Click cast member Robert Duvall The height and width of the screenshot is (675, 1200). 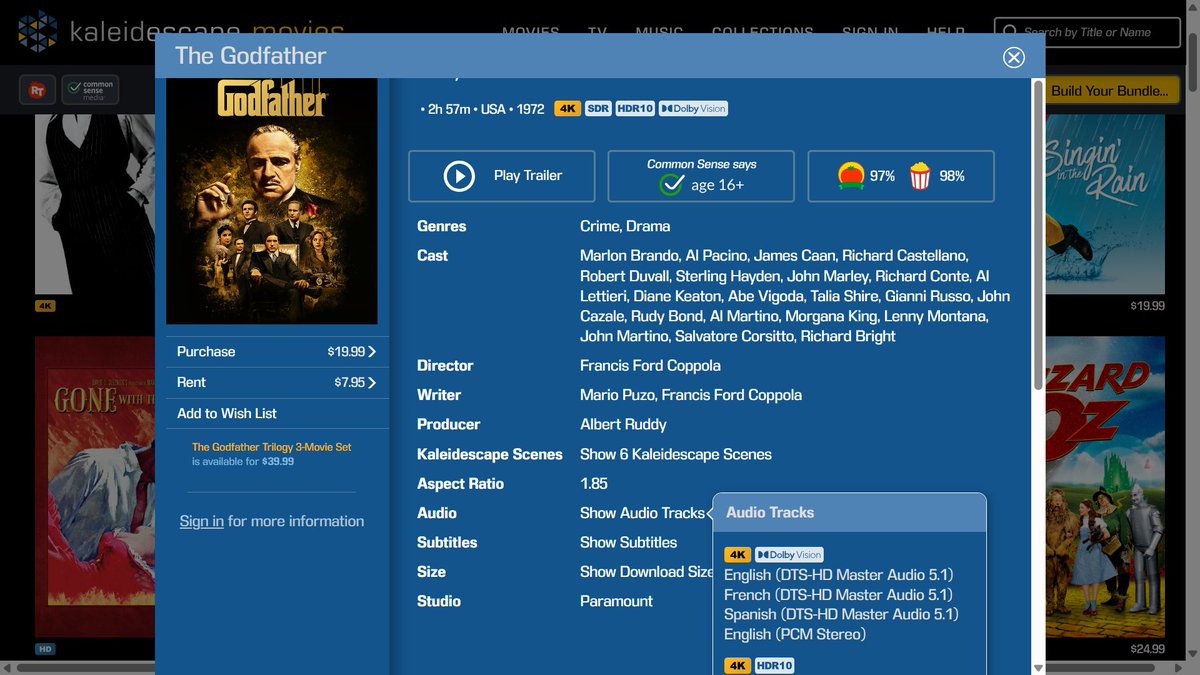623,276
